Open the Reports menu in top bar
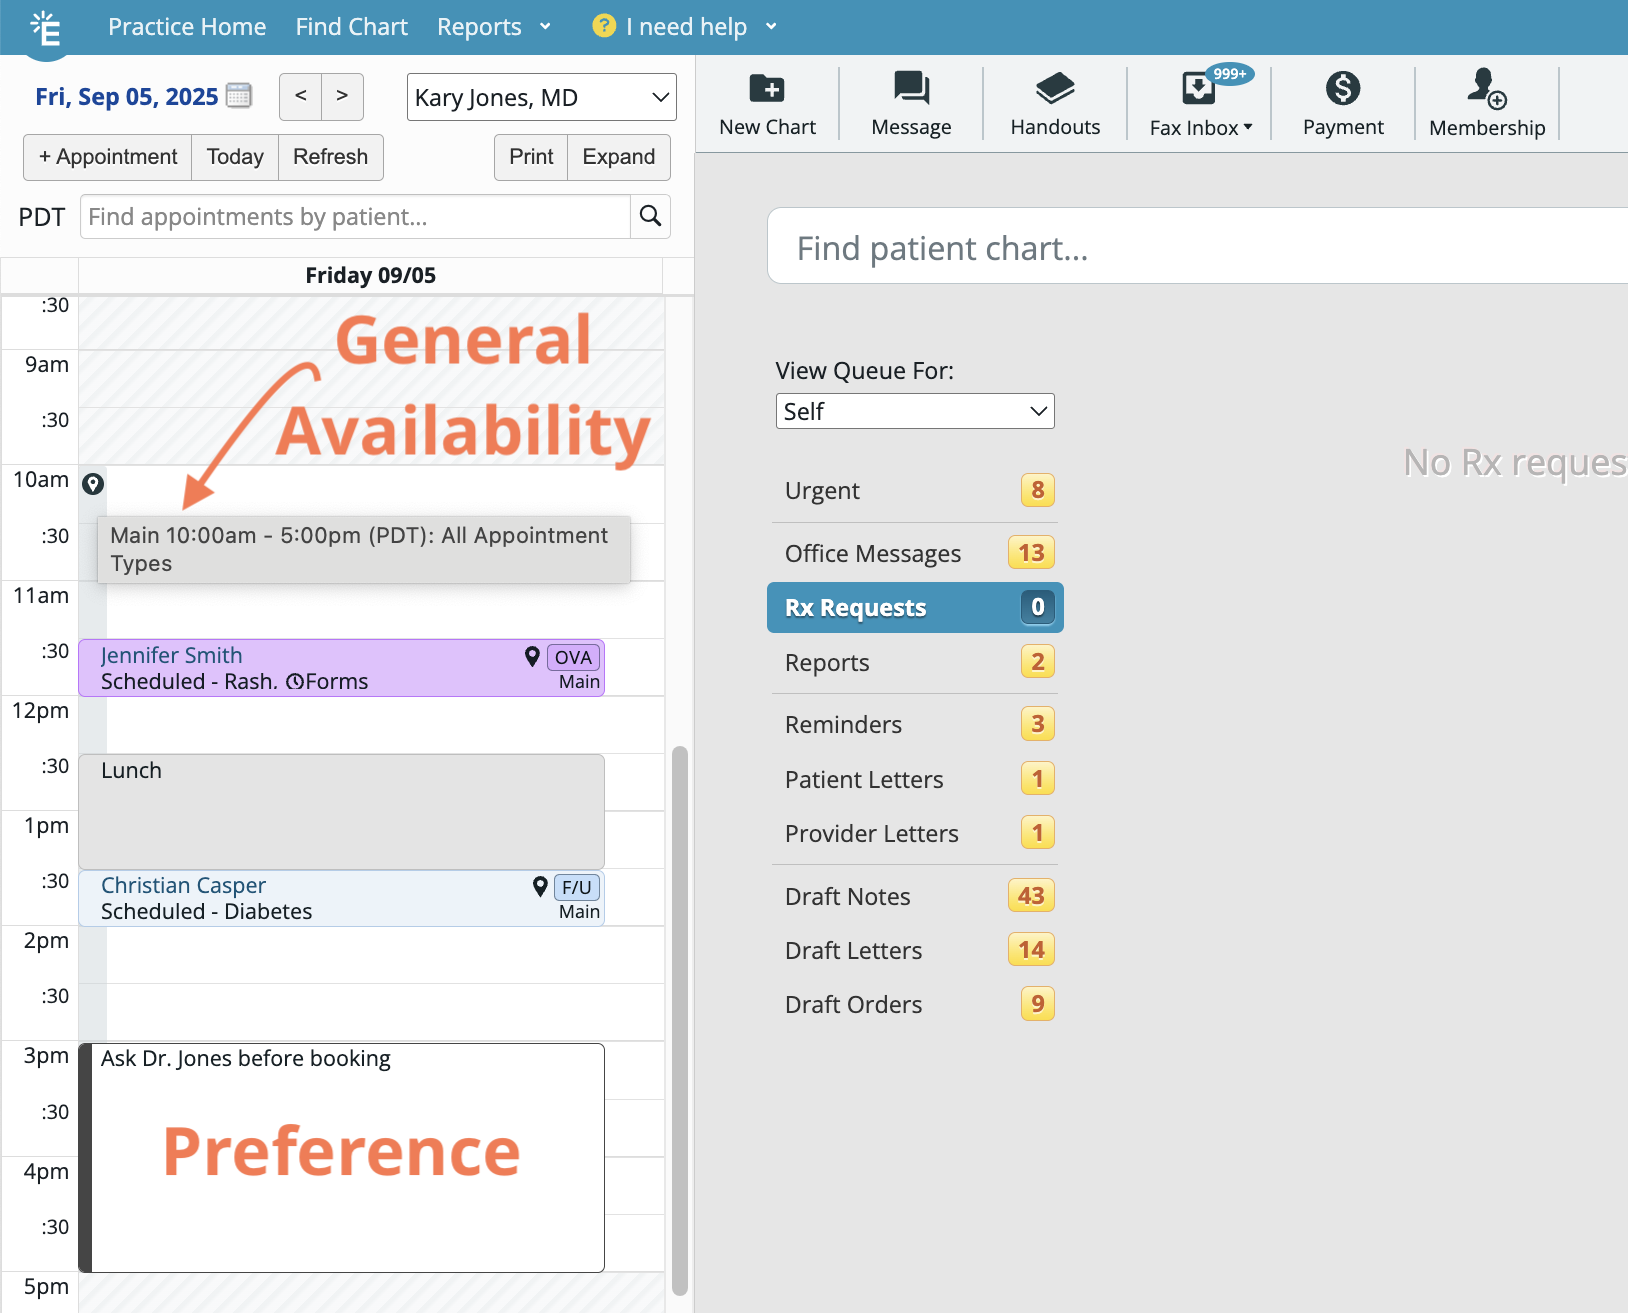The image size is (1628, 1313). click(x=493, y=27)
